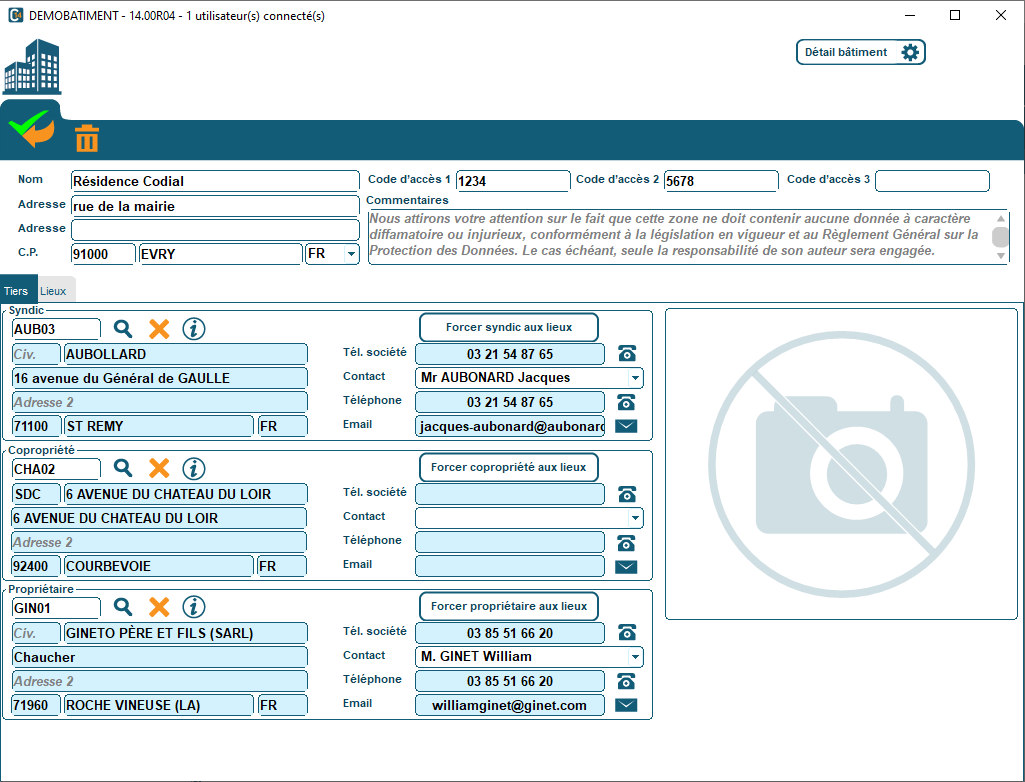Screen dimensions: 1025x782
Task: Expand the copropriété Contact dropdown
Action: [635, 518]
